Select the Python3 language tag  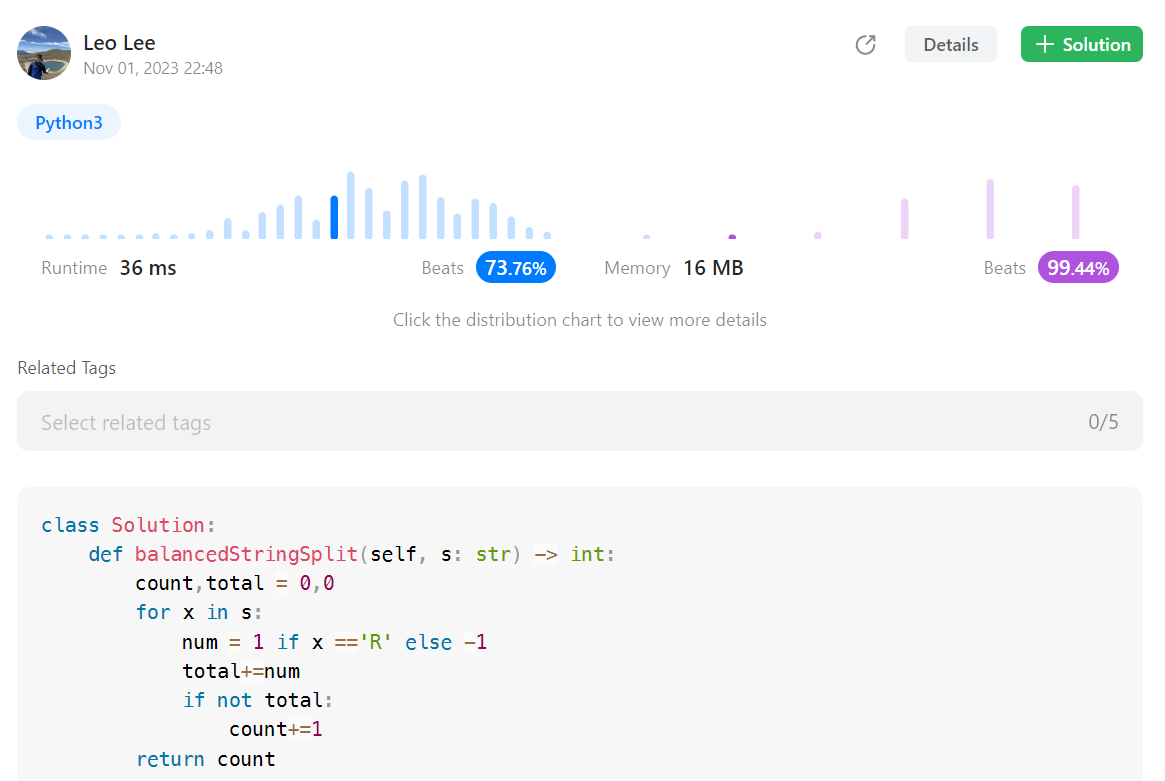point(68,122)
